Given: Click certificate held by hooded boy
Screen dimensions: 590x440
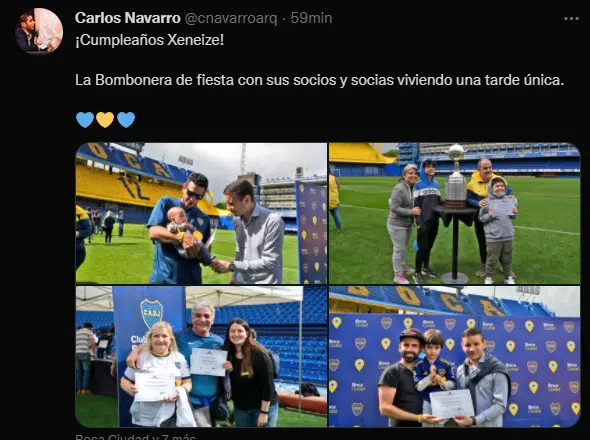Looking at the screenshot, I should tap(503, 207).
